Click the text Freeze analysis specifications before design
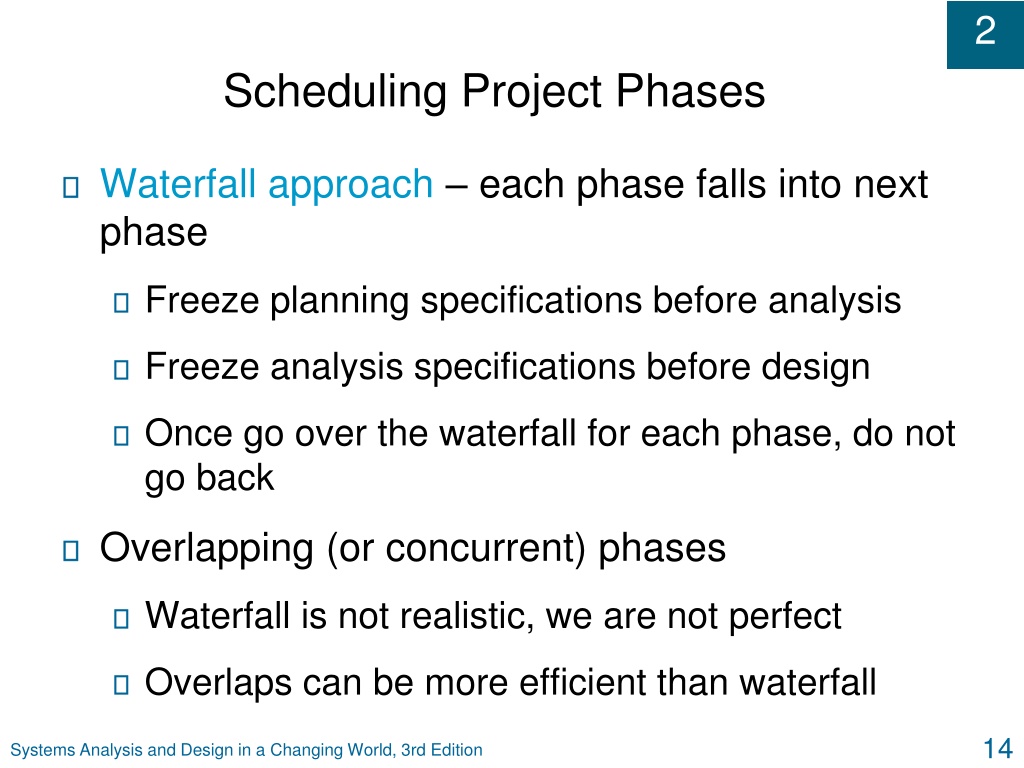The width and height of the screenshot is (1024, 768). 507,367
